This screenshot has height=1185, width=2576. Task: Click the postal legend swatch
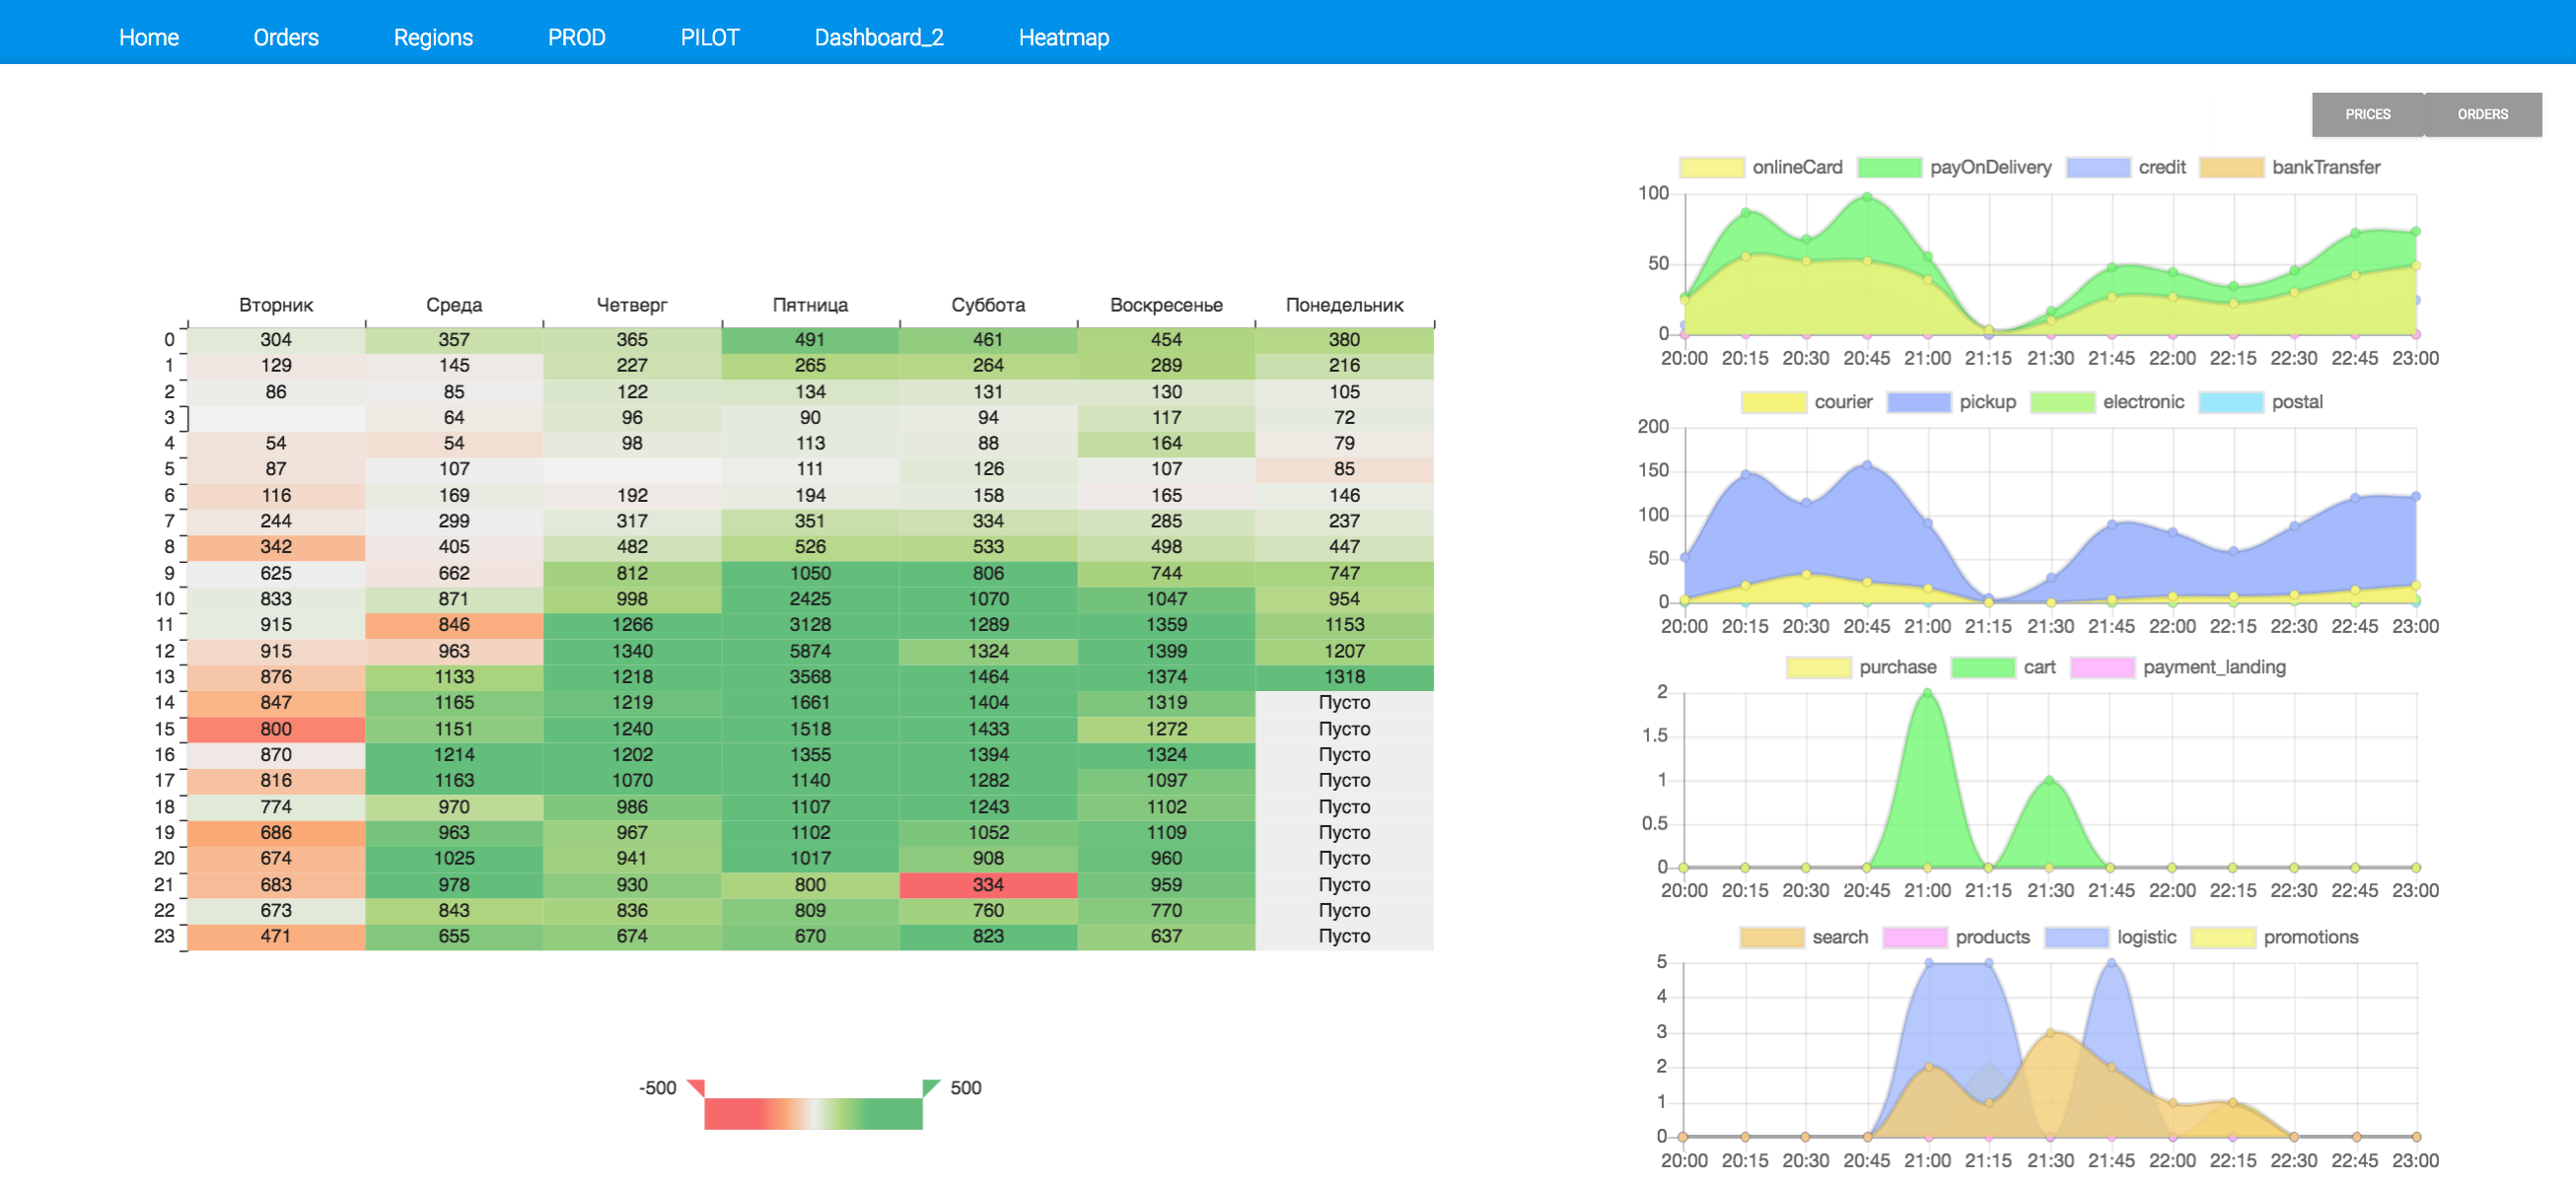point(2230,403)
